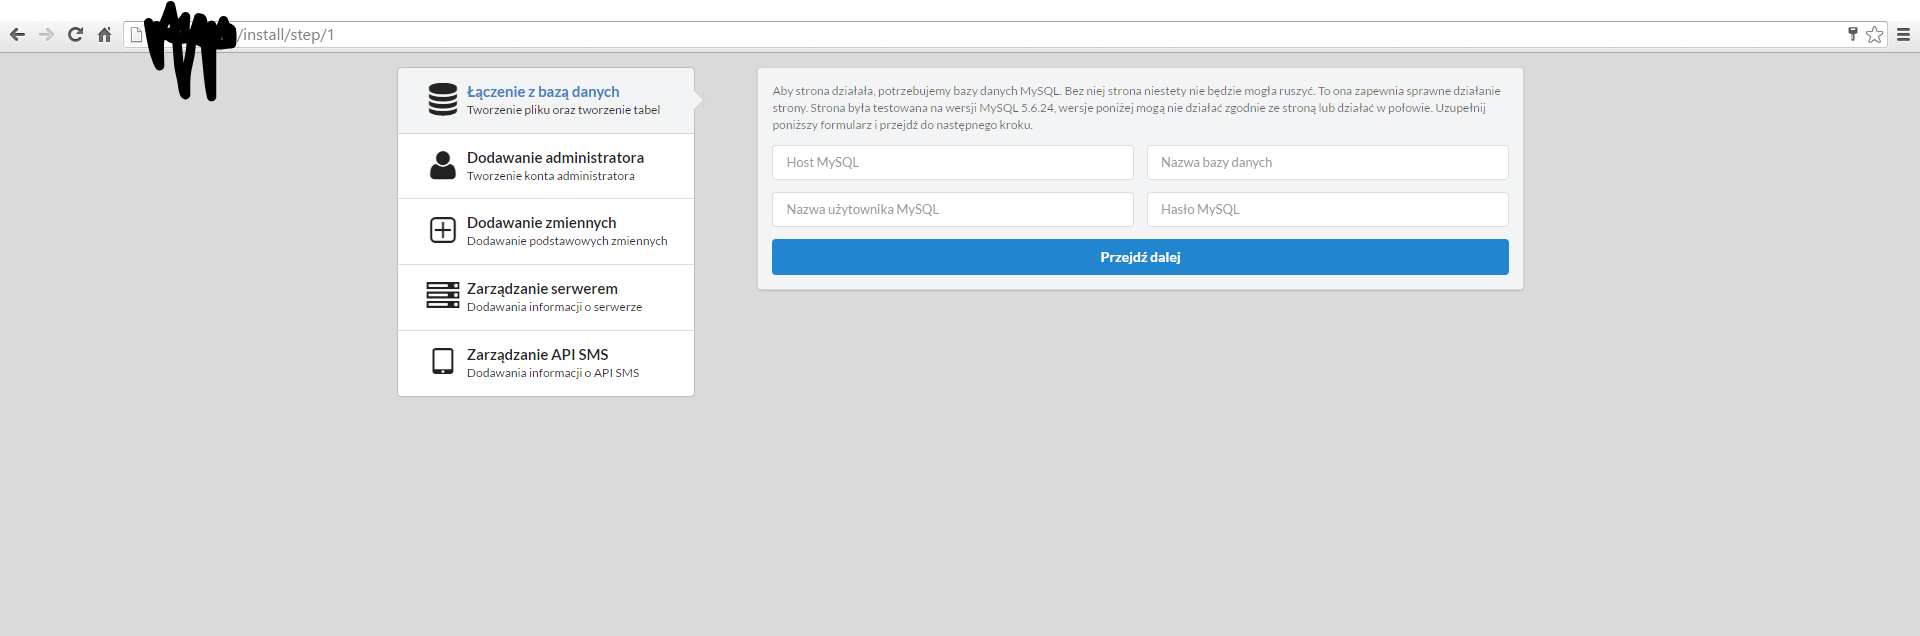Click the administrator user silhouette icon
The image size is (1920, 636).
pyautogui.click(x=442, y=165)
